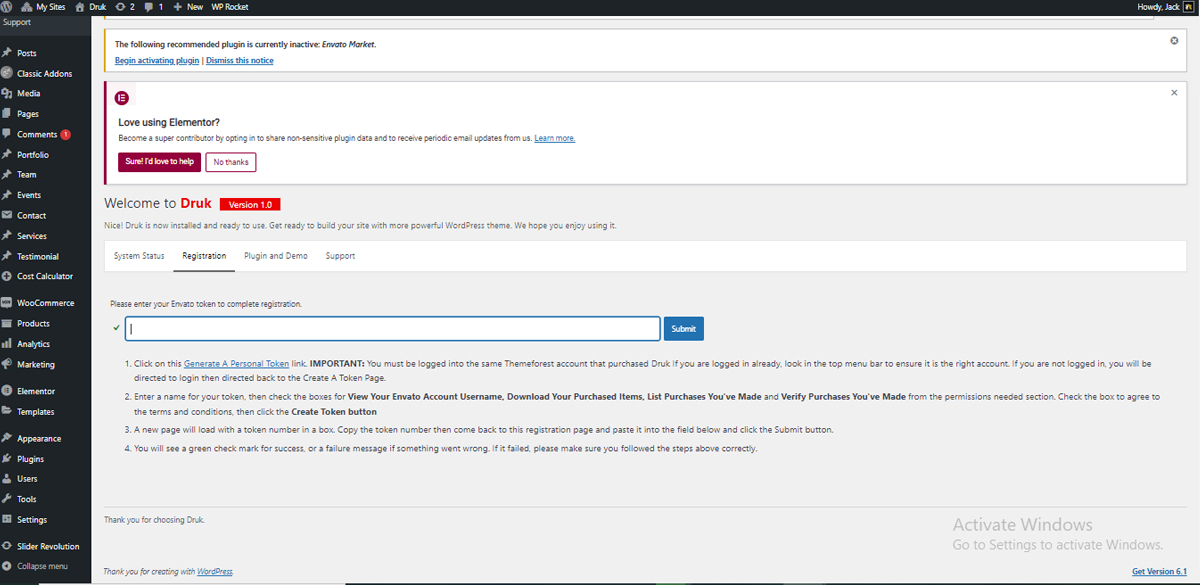Open the Generate A Personal Token link
Image resolution: width=1200 pixels, height=585 pixels.
click(x=236, y=364)
